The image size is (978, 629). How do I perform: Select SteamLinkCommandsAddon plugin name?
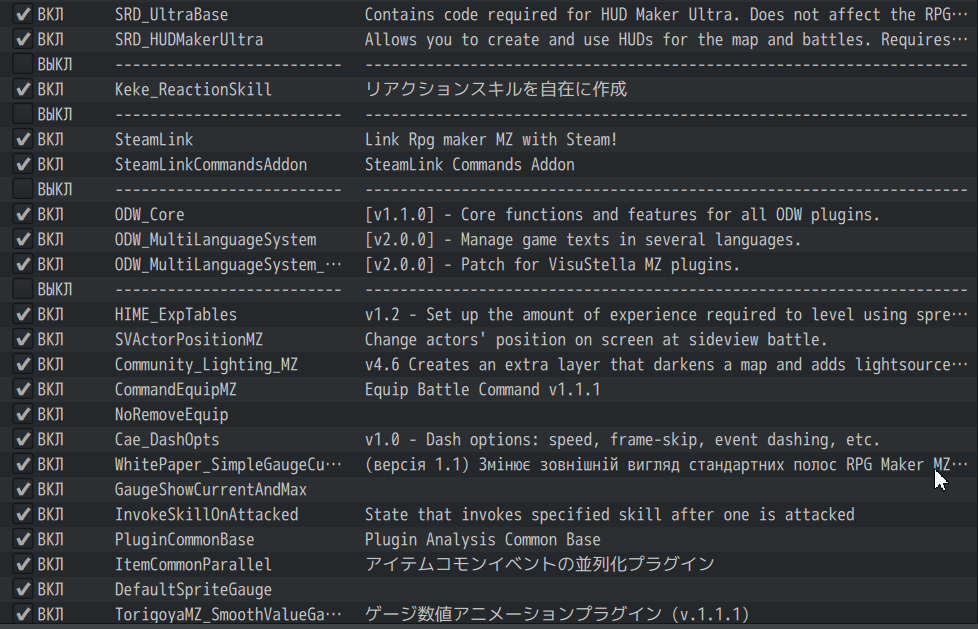point(211,164)
